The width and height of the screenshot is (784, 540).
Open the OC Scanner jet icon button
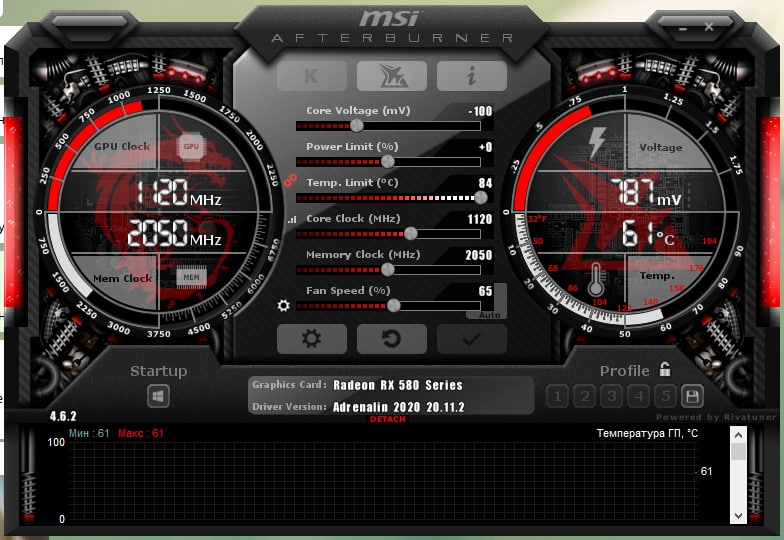pyautogui.click(x=392, y=76)
